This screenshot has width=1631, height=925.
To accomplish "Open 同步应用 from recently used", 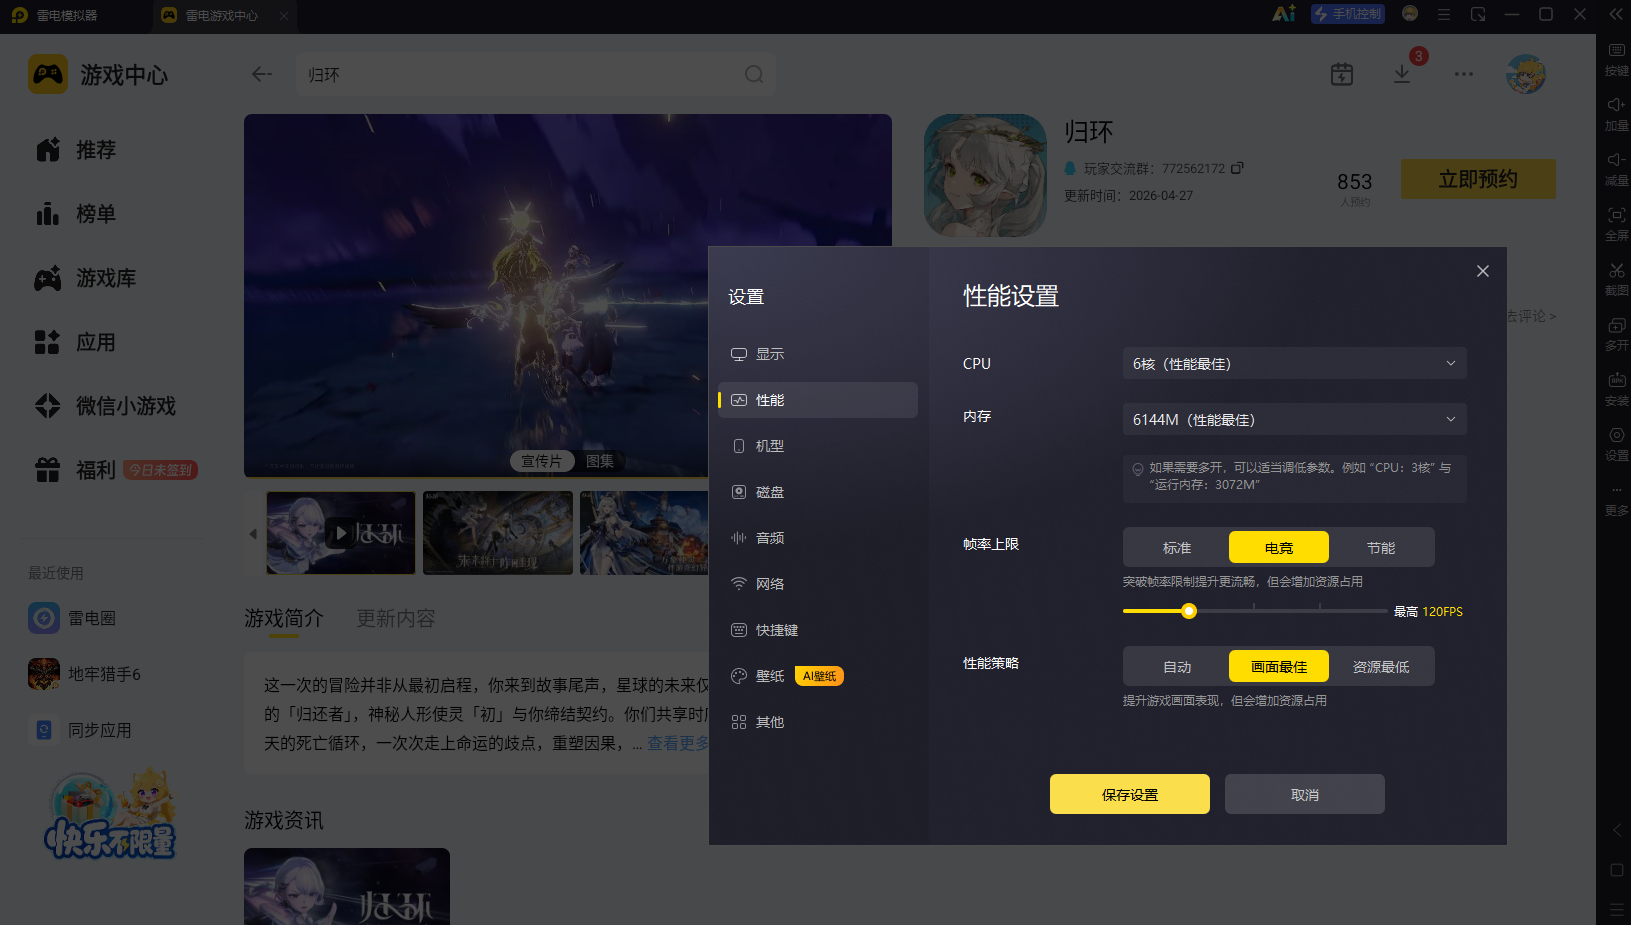I will (x=80, y=730).
